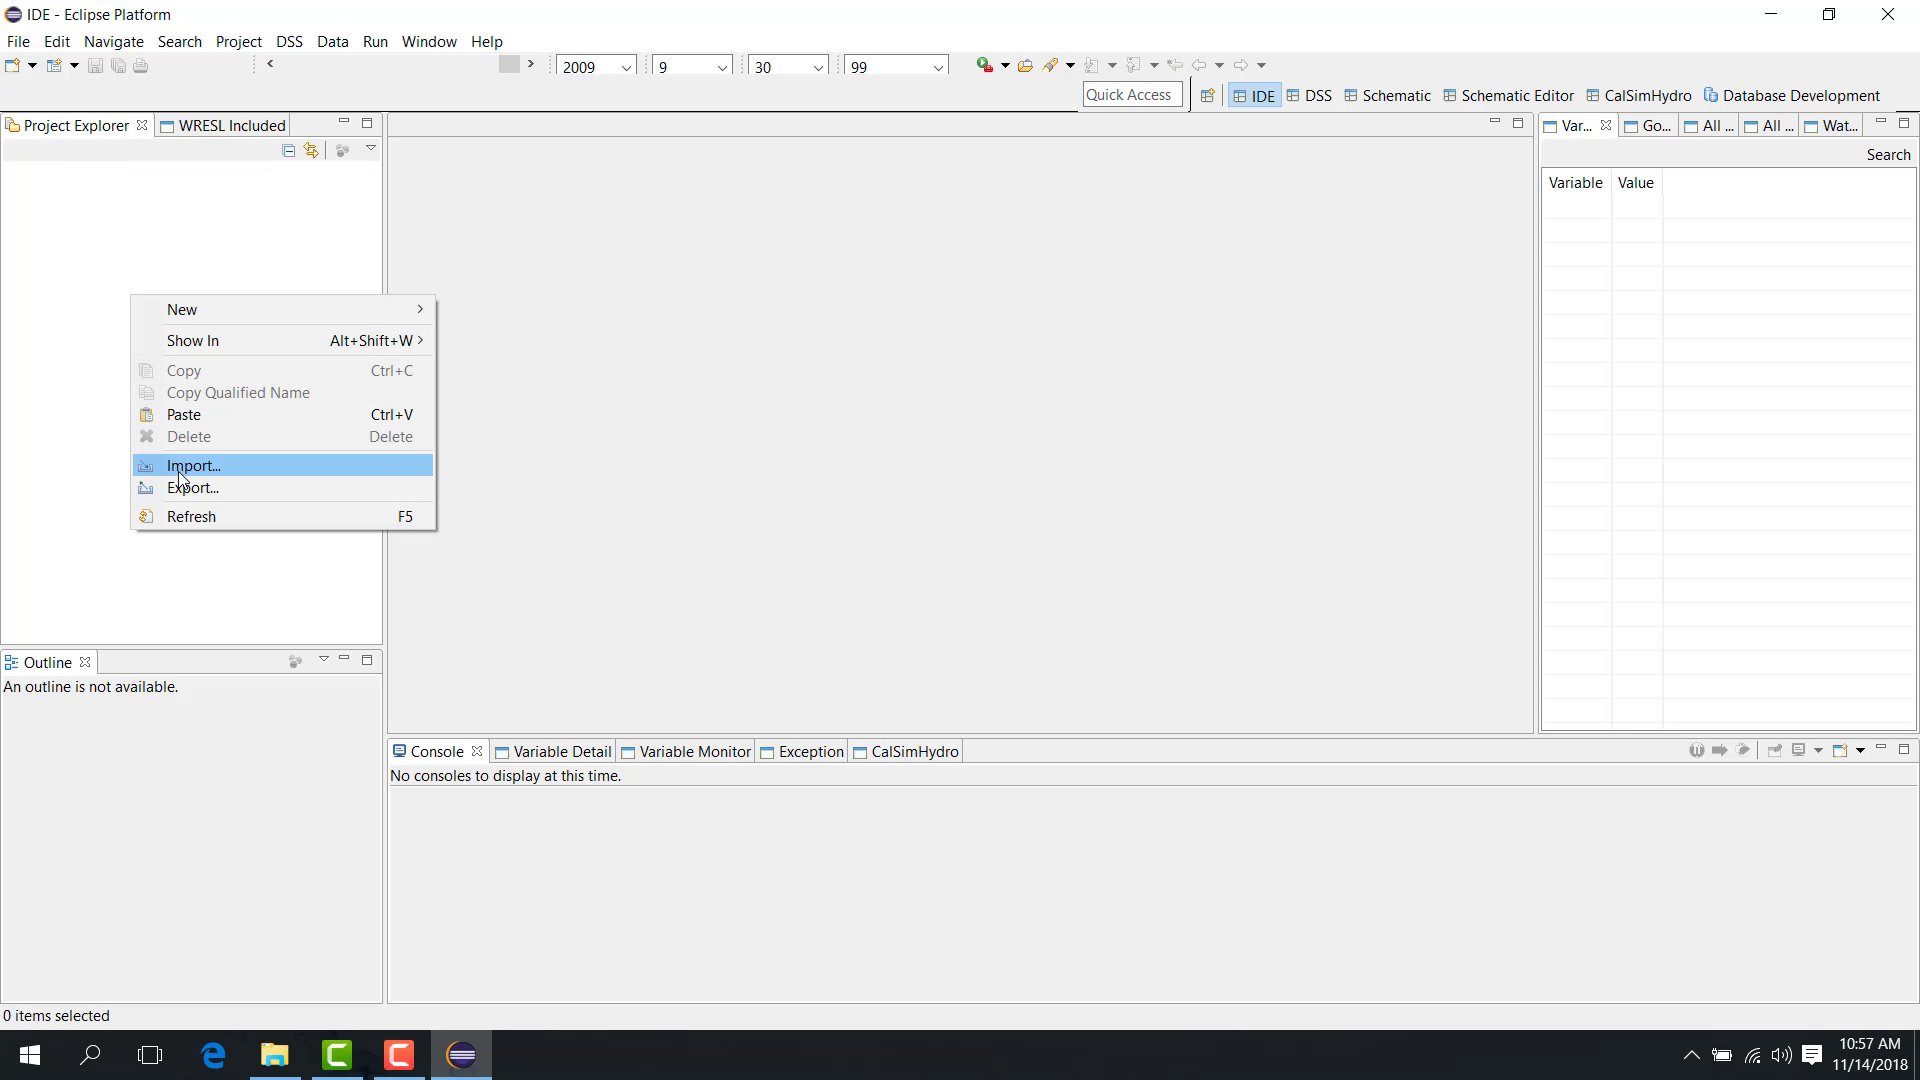Click the slider right arrow in toolbar

[531, 64]
